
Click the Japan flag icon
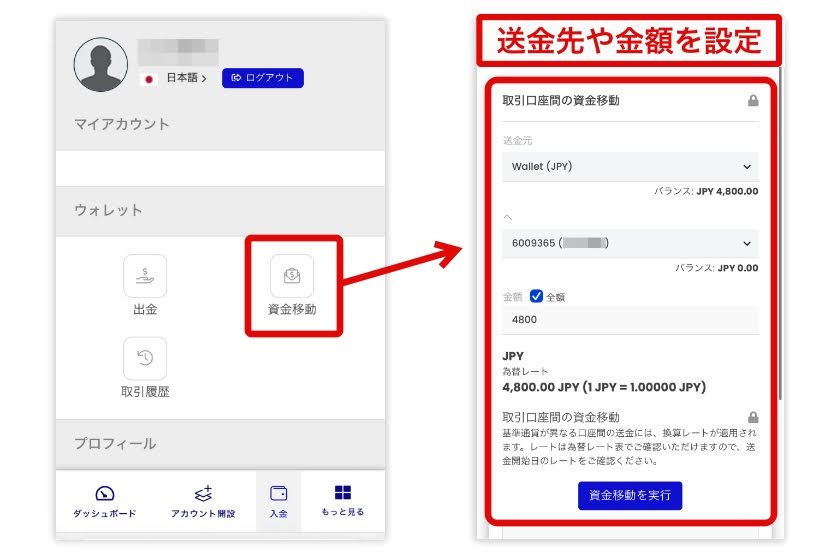pos(149,79)
